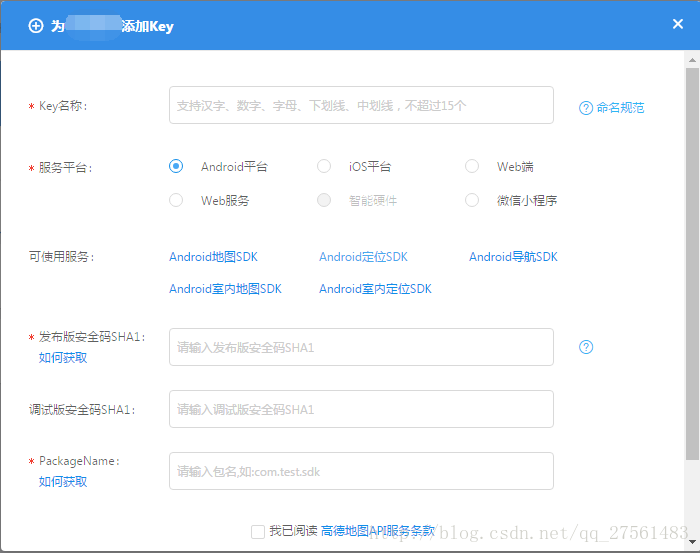
Task: Click 如何获取 under 发布版安全码SHA1
Action: [63, 357]
